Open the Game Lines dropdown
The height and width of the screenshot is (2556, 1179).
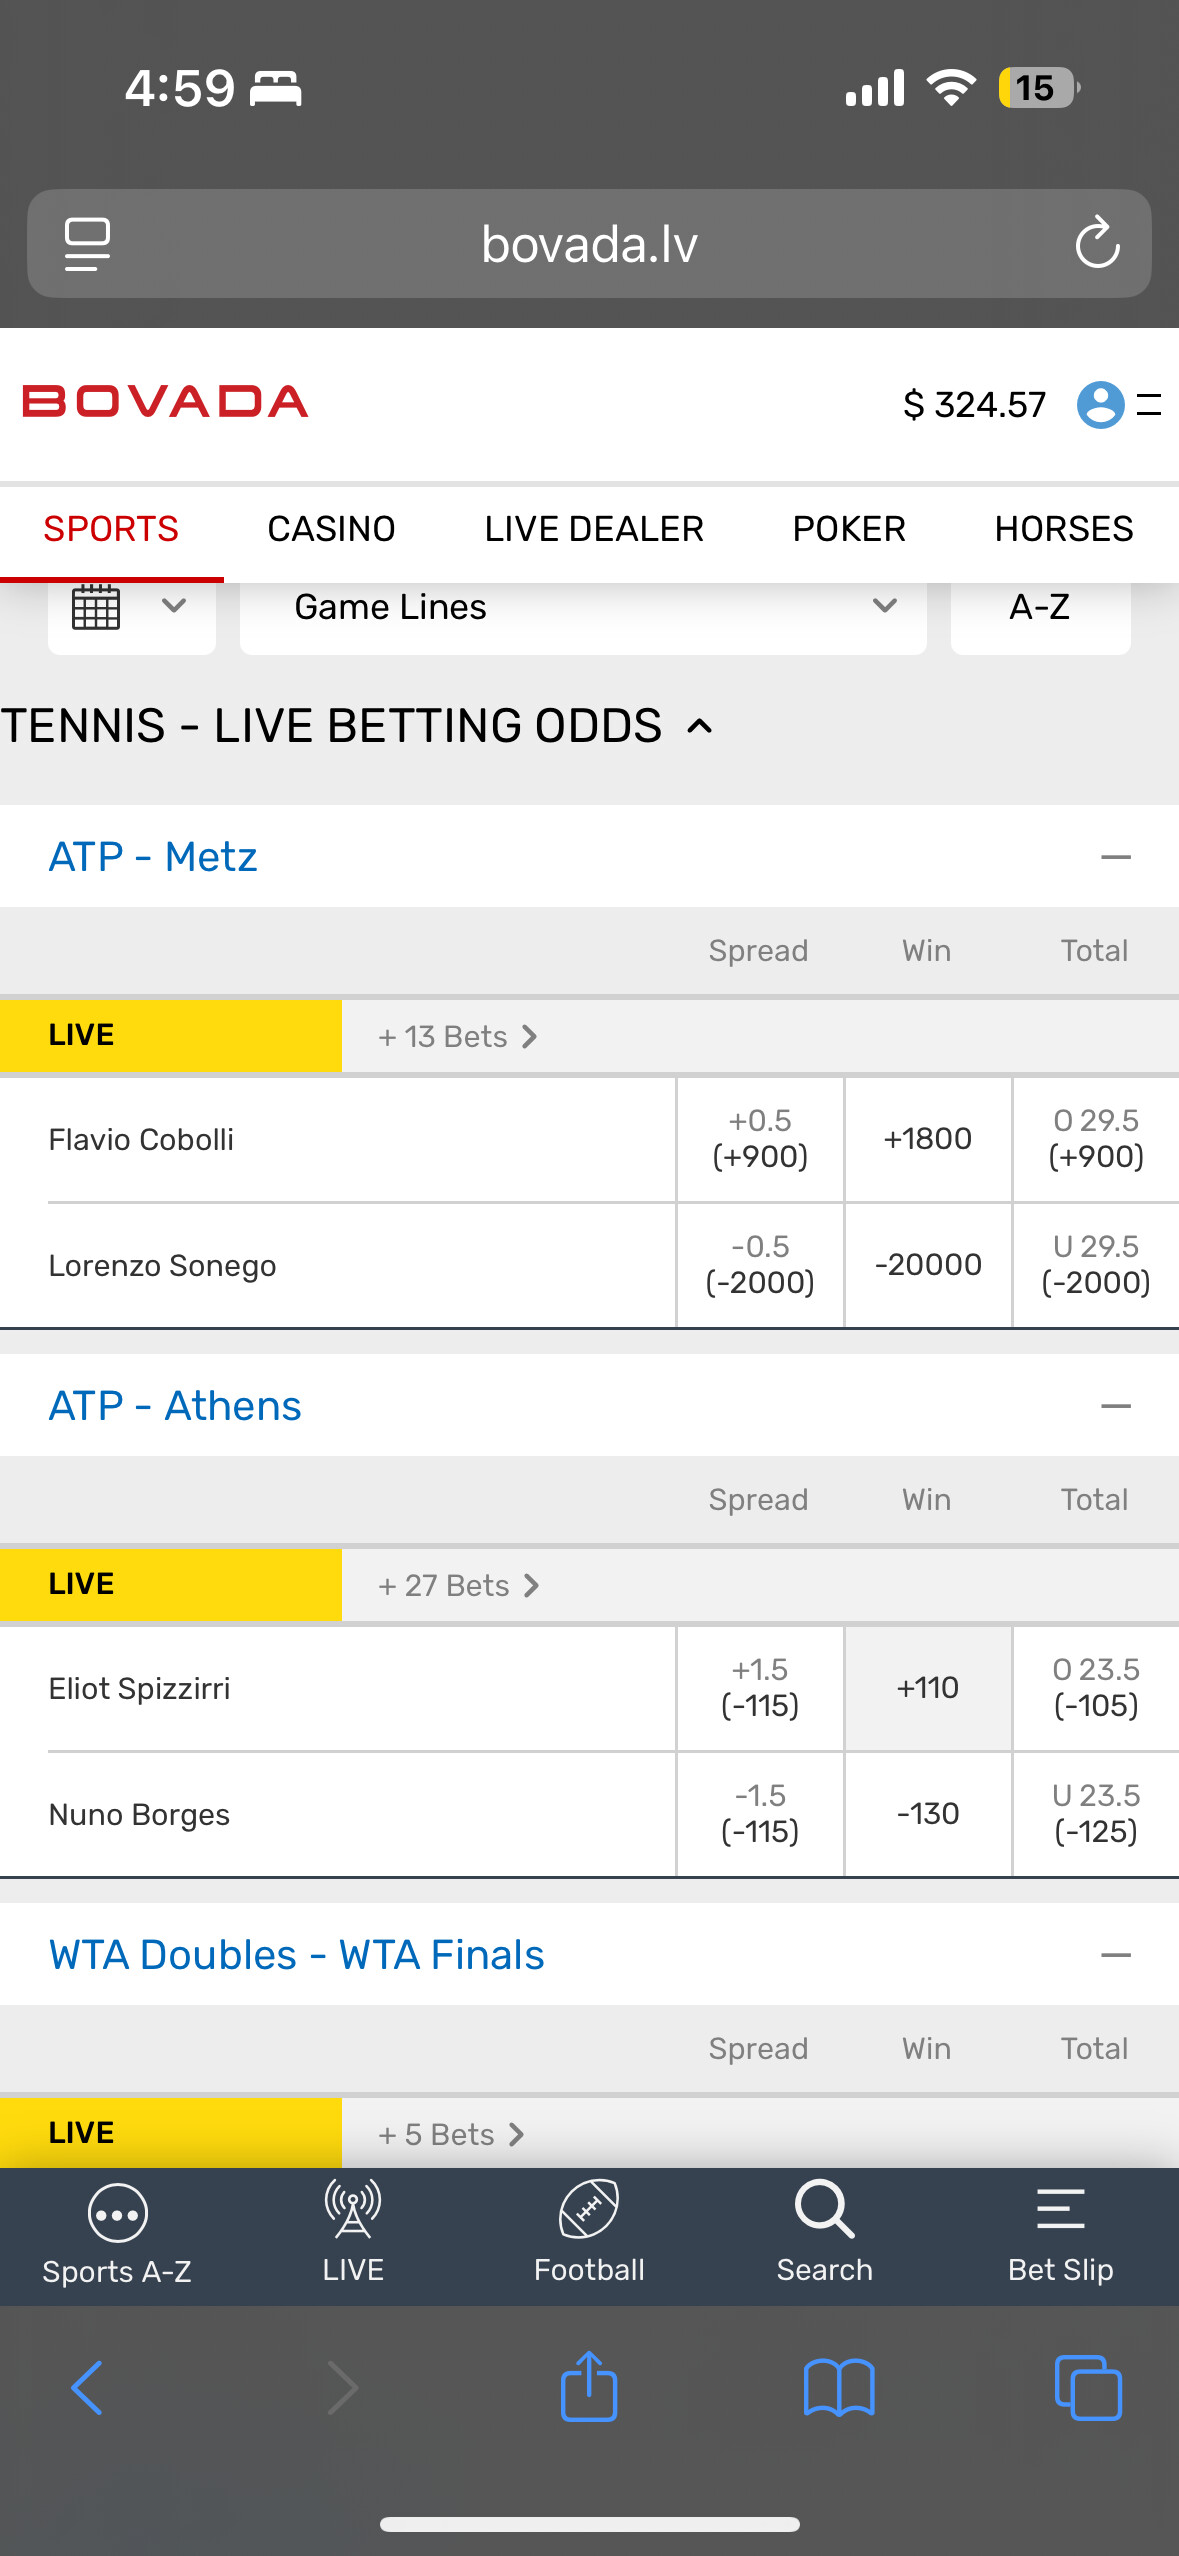[583, 608]
